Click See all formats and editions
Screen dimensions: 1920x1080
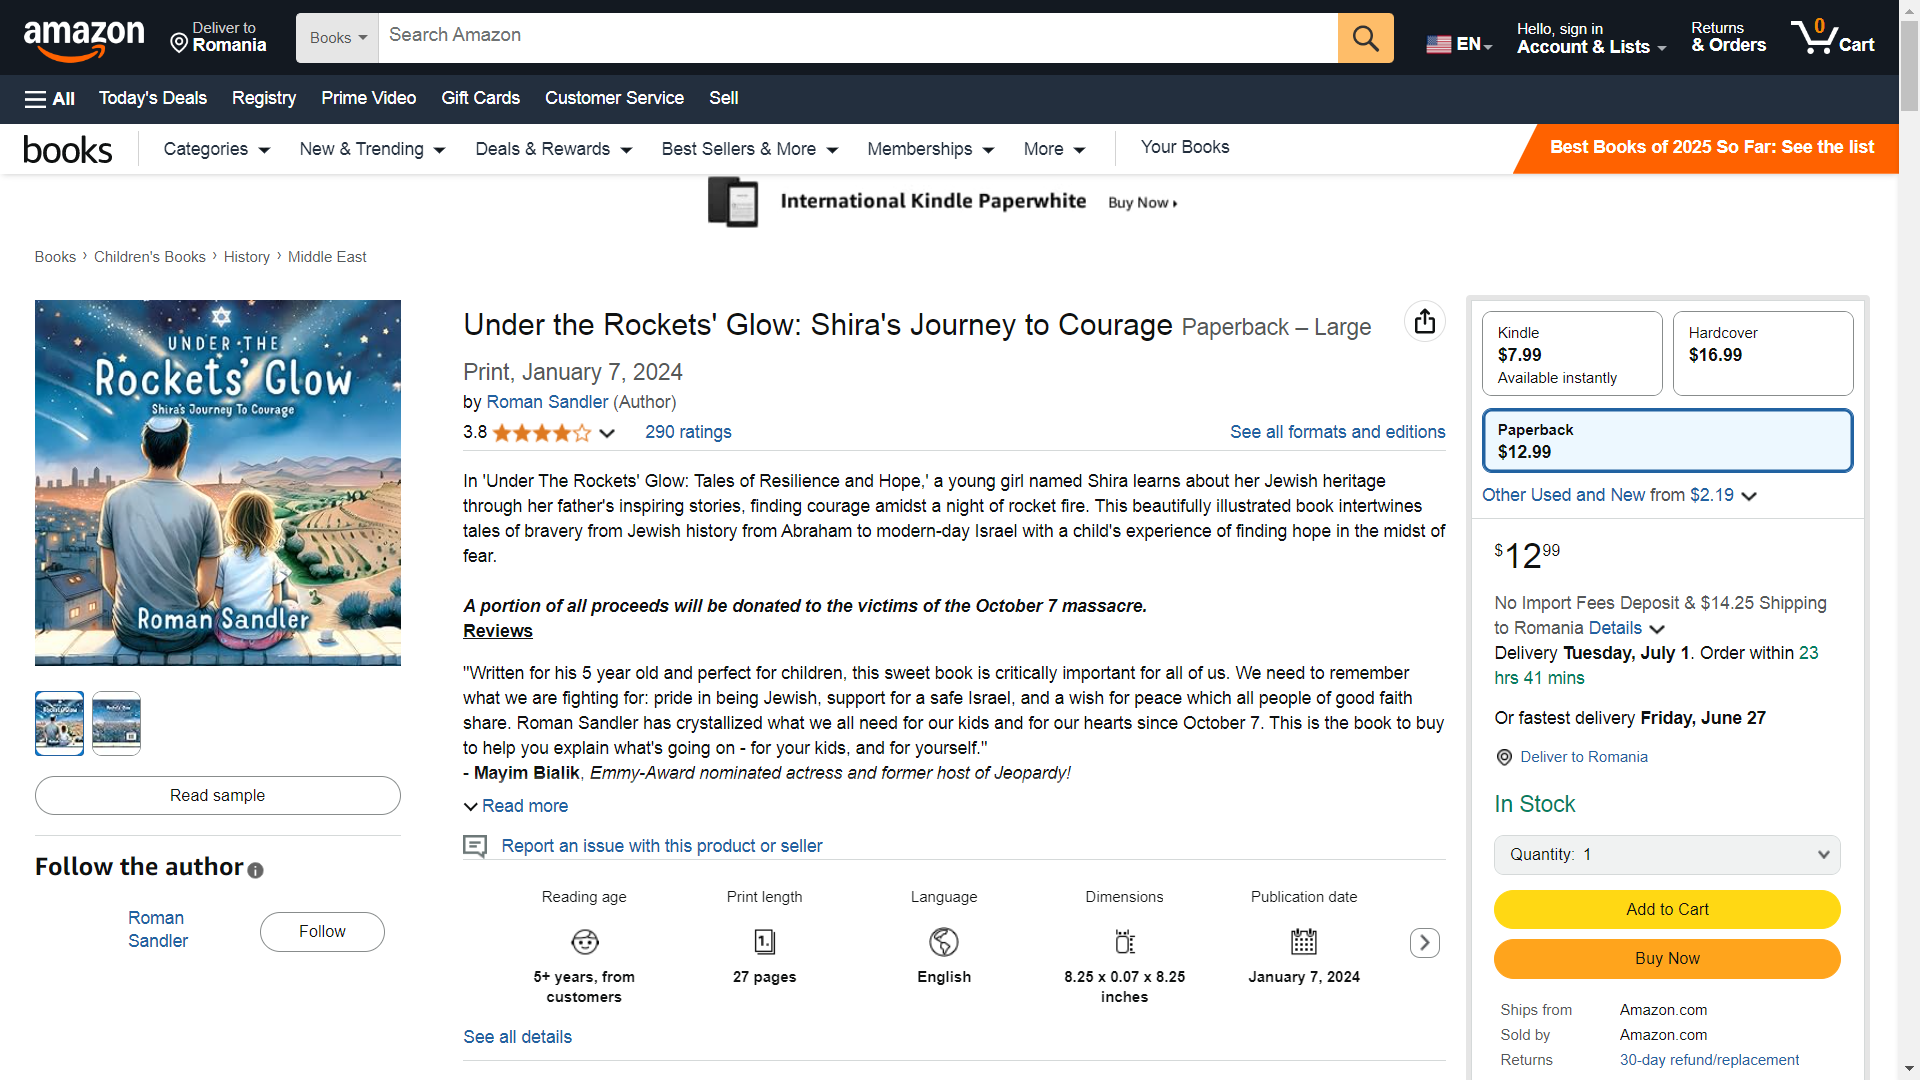click(x=1337, y=432)
